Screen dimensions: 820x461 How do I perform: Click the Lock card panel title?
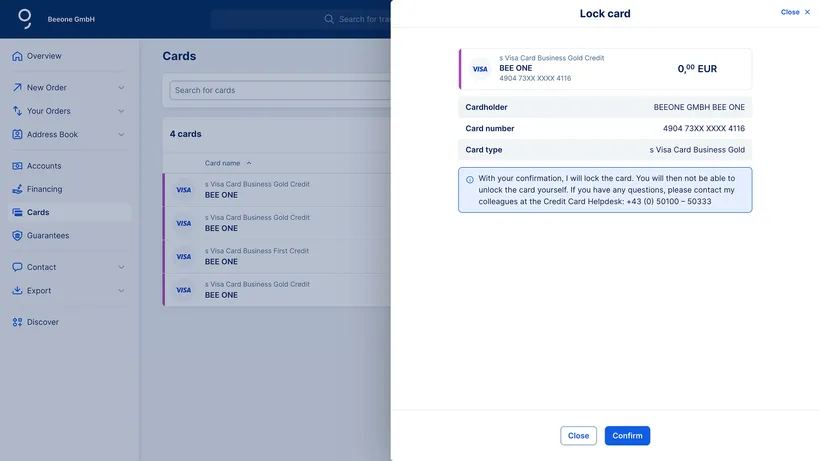point(605,14)
